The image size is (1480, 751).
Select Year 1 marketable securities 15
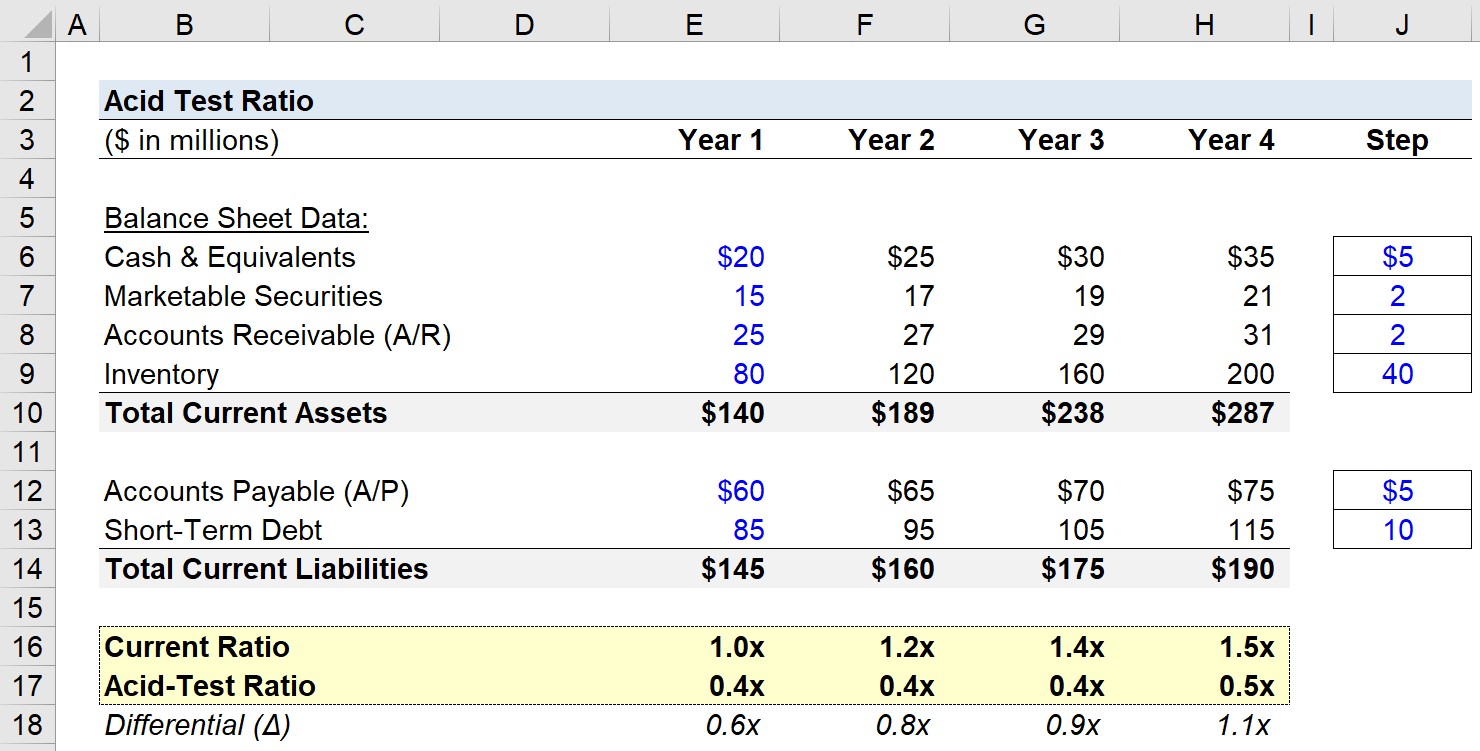748,296
